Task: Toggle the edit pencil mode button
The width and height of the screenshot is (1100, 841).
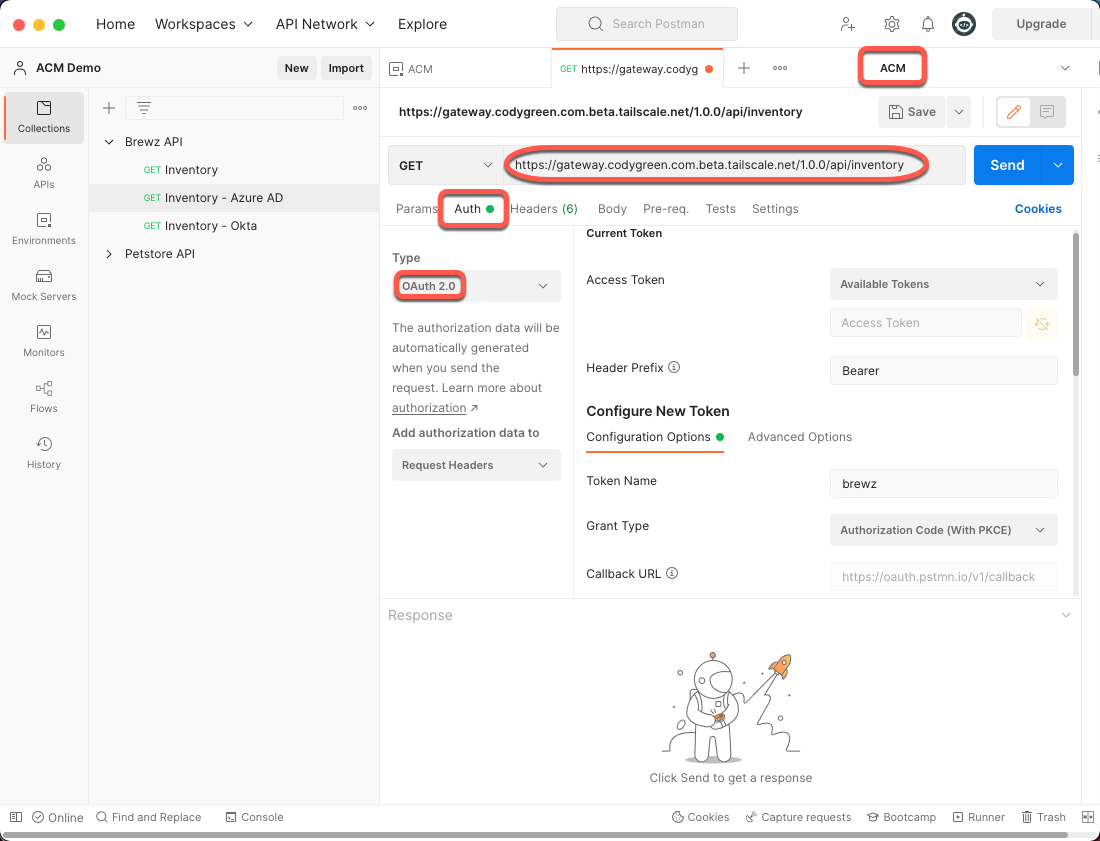Action: click(1014, 112)
